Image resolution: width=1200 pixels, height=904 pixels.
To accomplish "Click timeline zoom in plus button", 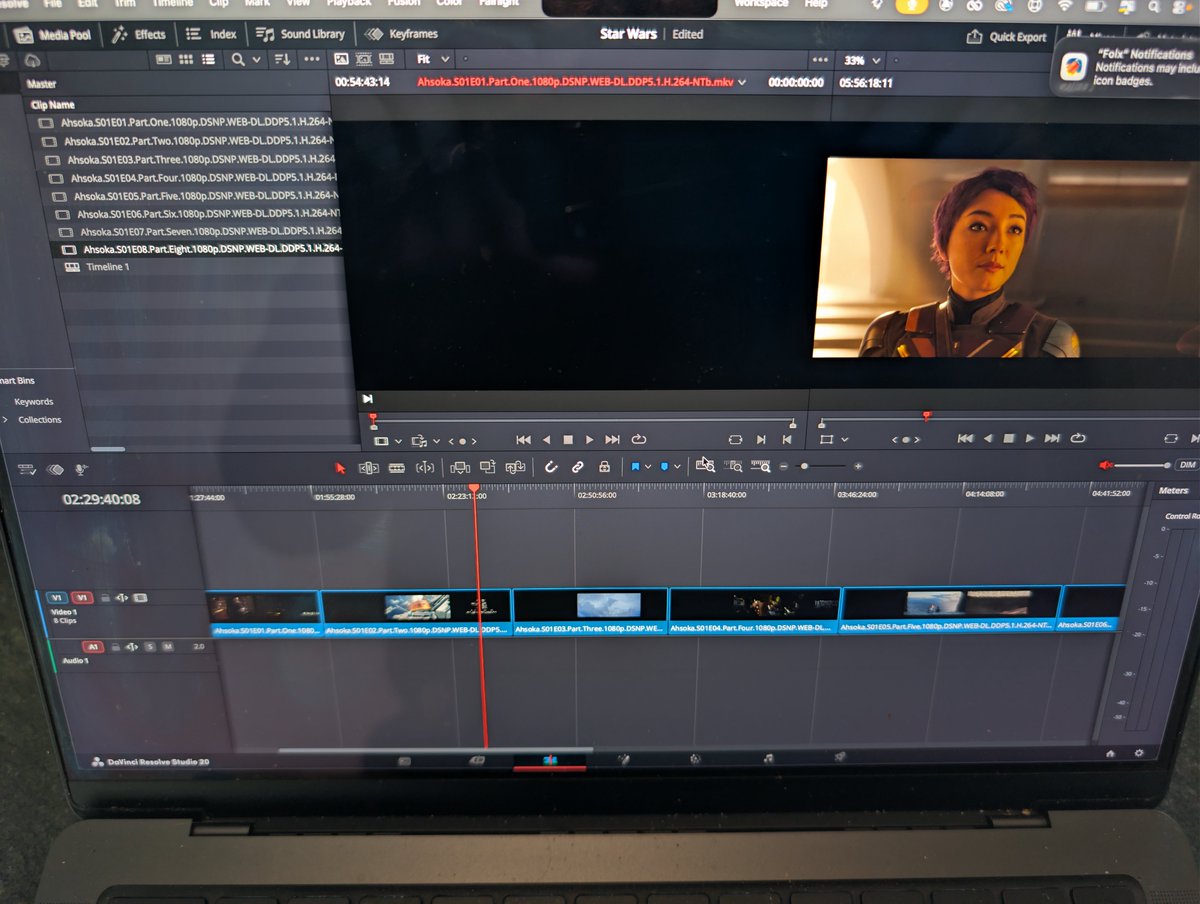I will 858,466.
